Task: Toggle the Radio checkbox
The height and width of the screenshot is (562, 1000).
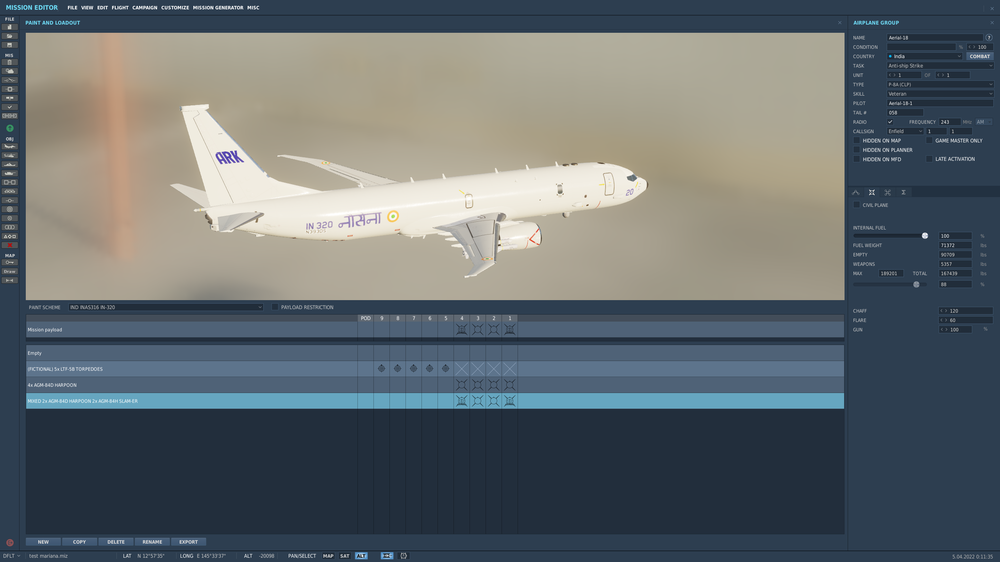Action: [x=890, y=122]
